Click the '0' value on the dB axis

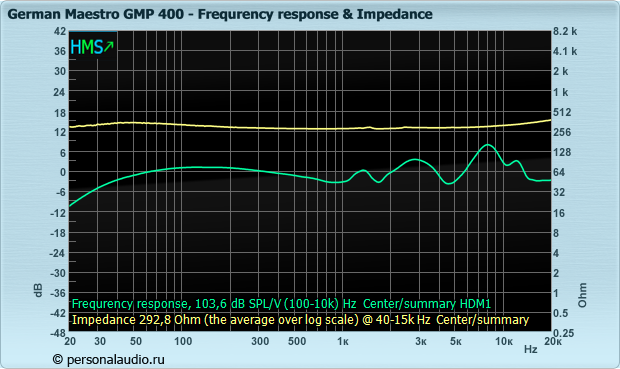click(x=62, y=172)
